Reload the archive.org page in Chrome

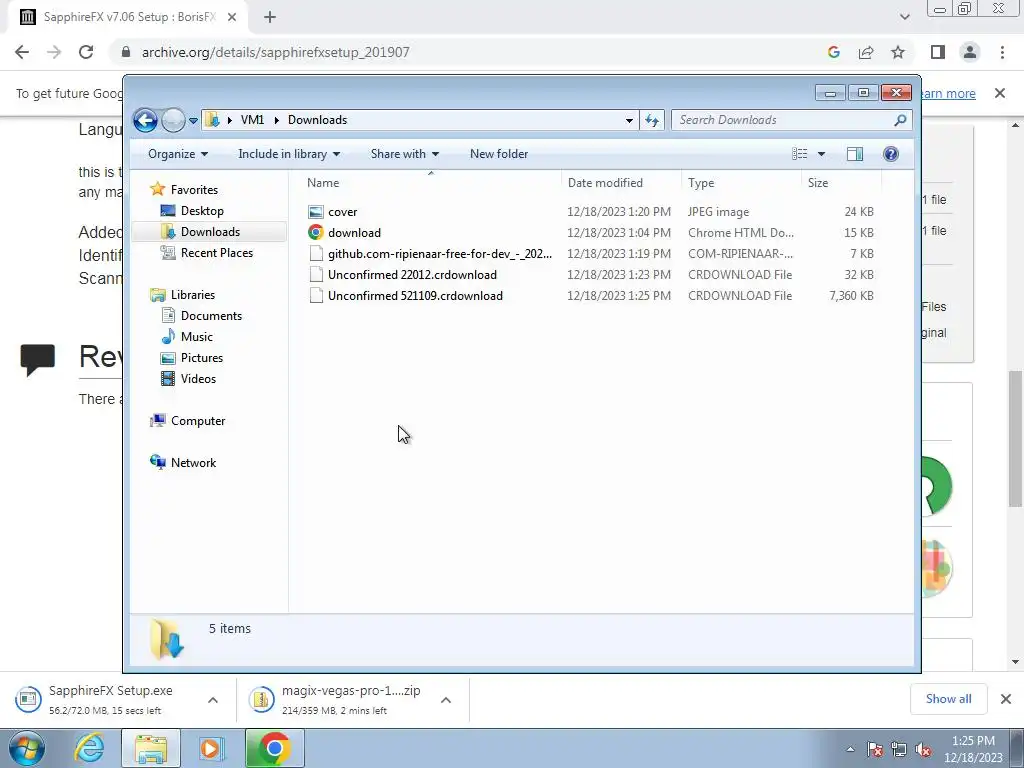[x=86, y=52]
